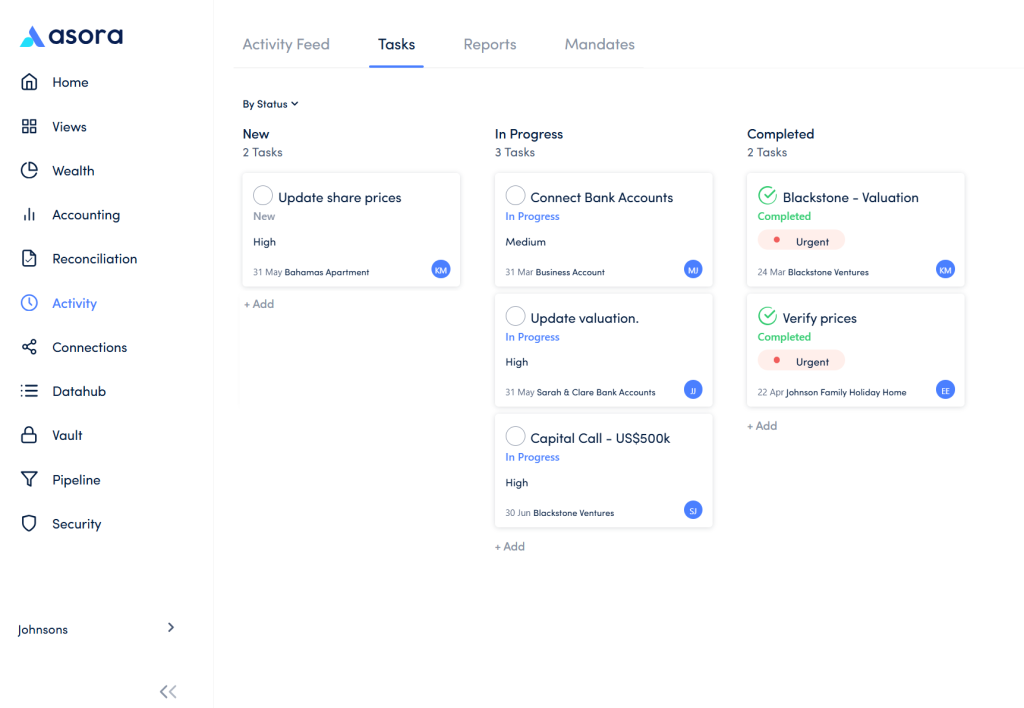1024x708 pixels.
Task: Mark Update share prices task complete
Action: point(263,196)
